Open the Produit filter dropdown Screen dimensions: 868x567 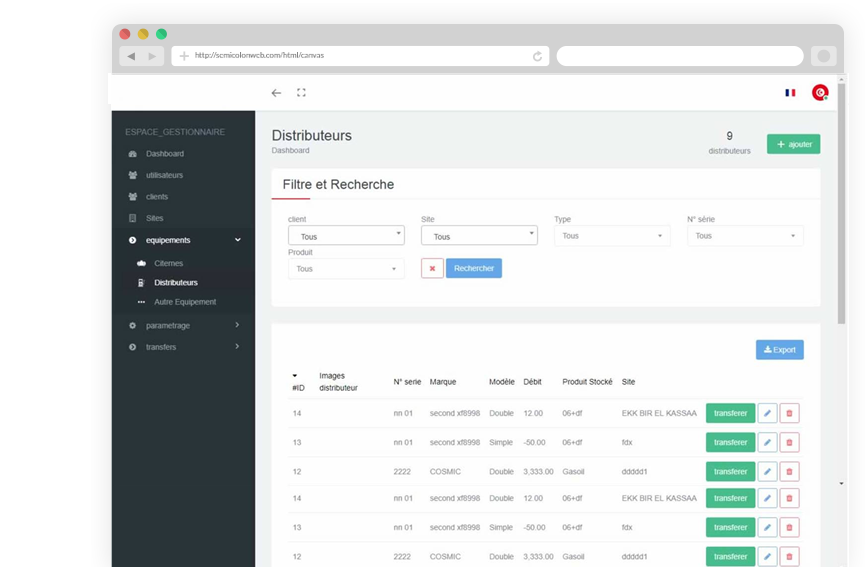(x=346, y=269)
